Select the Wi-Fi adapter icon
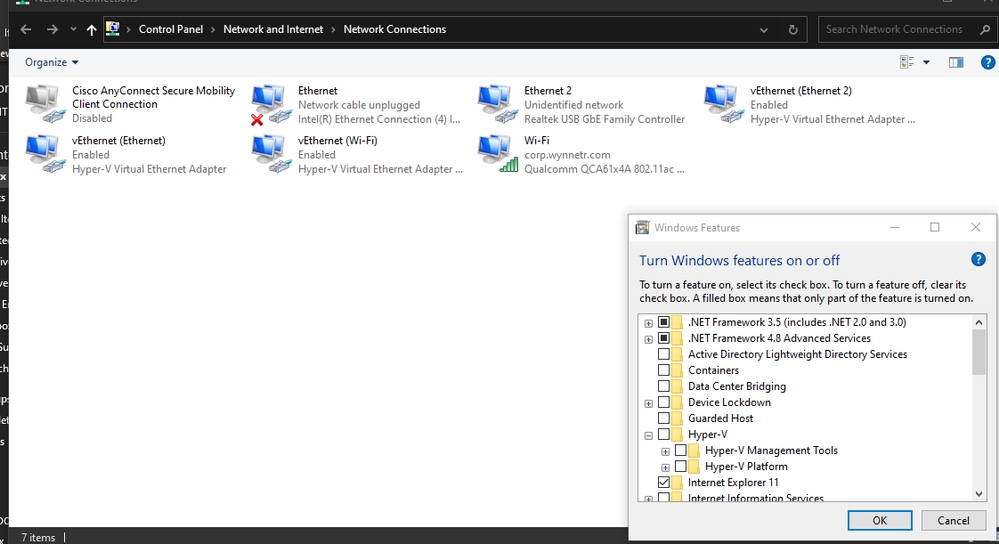This screenshot has width=999, height=544. coord(498,154)
